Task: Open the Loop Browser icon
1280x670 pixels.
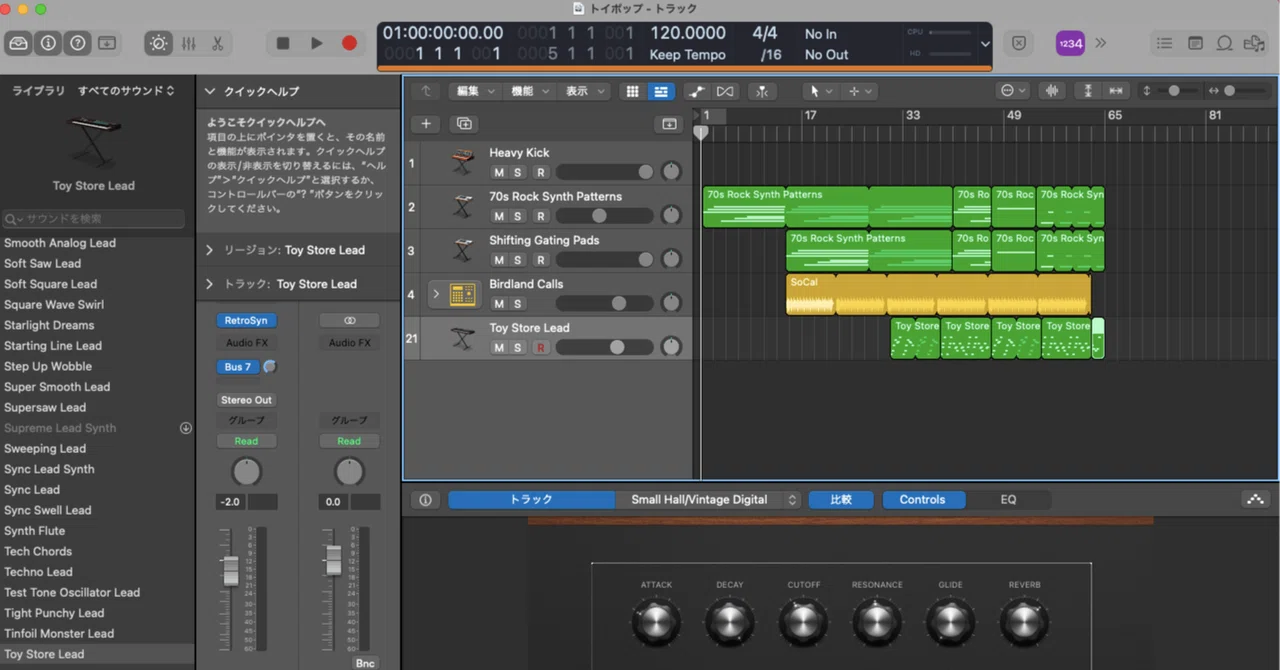Action: point(1225,43)
